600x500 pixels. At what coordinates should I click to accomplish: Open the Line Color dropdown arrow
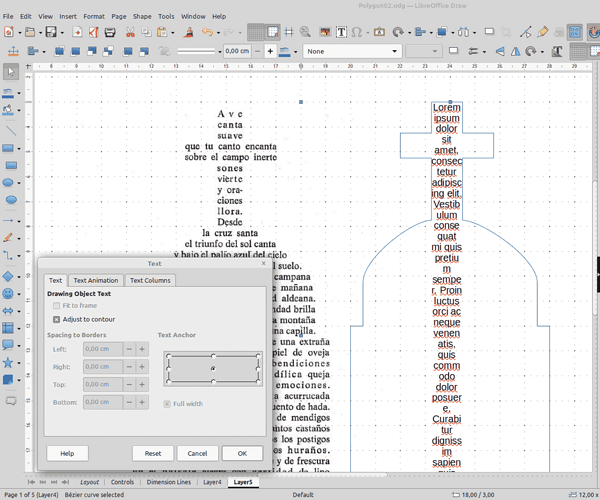click(295, 52)
